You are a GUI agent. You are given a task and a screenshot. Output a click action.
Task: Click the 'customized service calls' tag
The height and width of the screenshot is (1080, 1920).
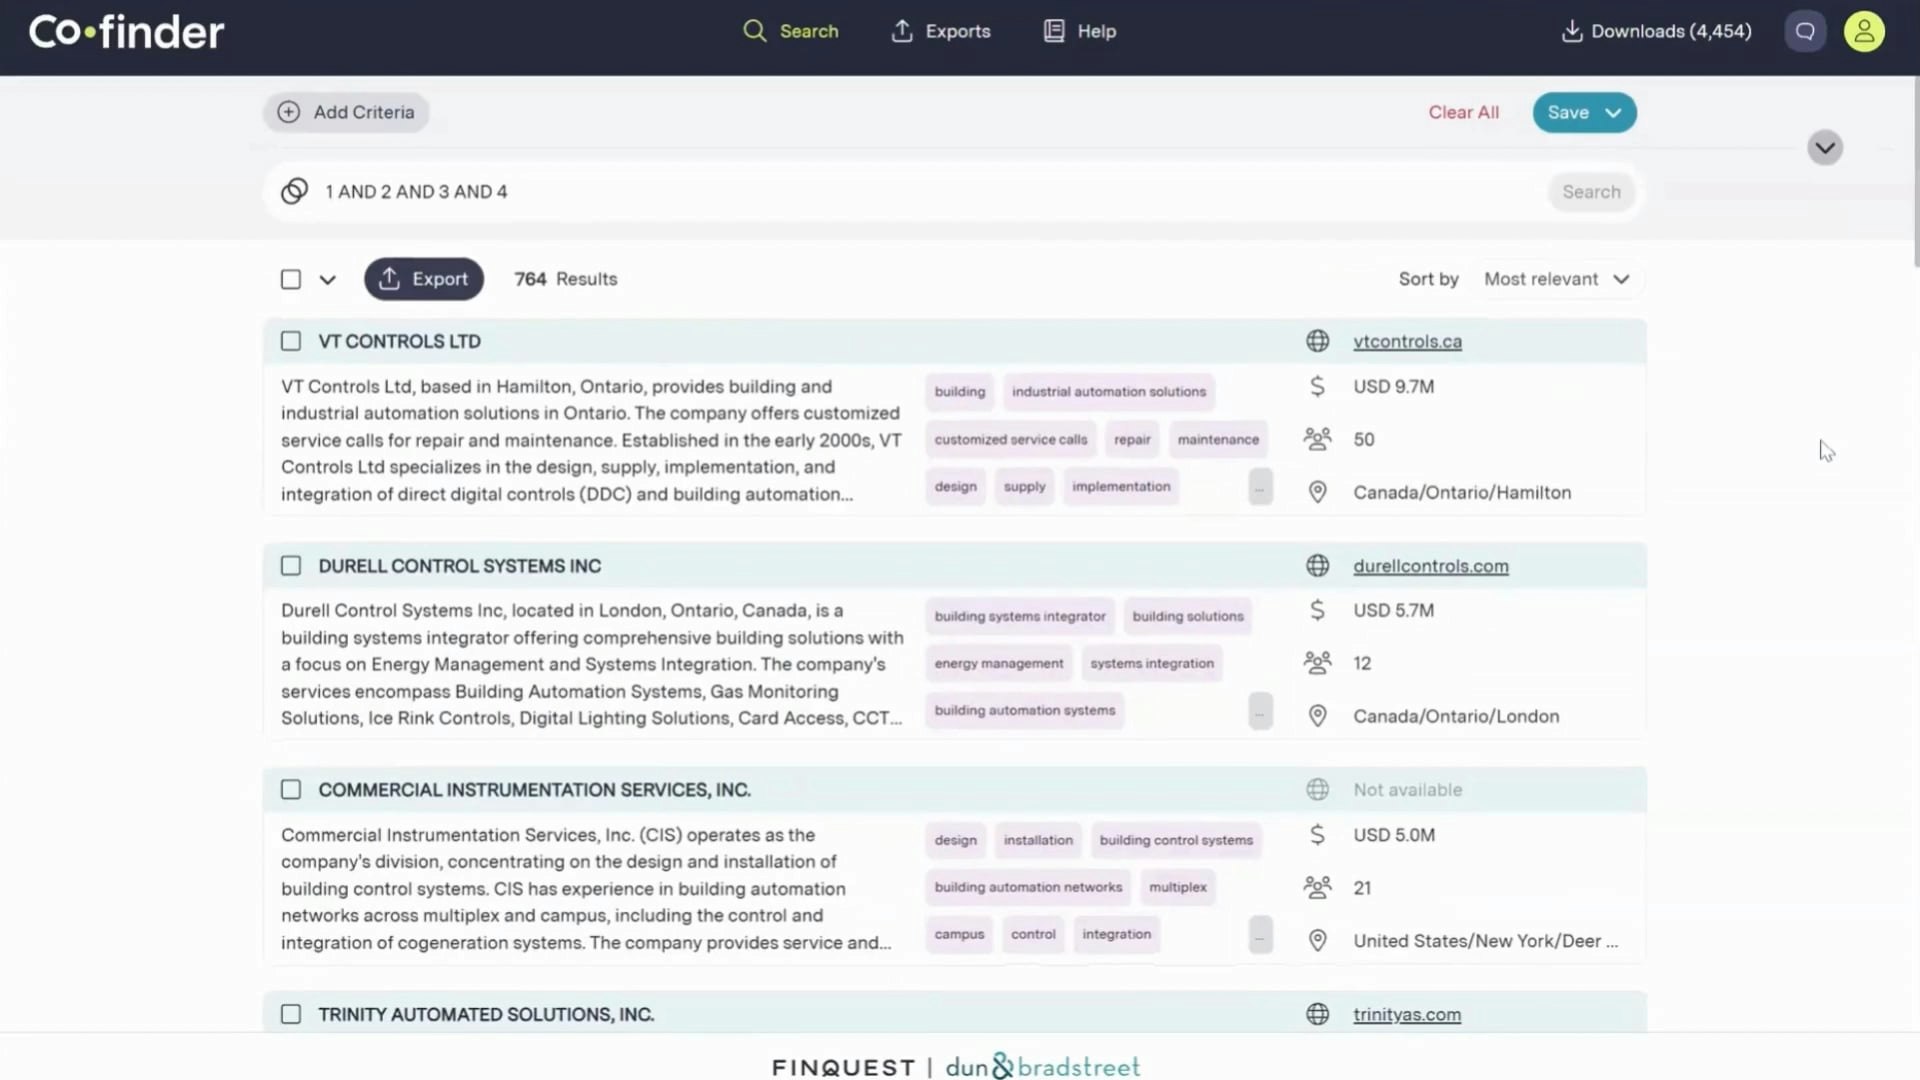(1010, 439)
